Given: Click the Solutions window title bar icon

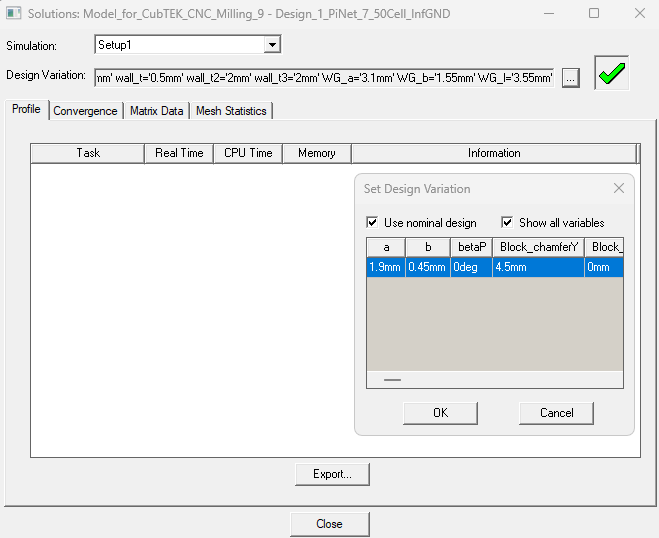Looking at the screenshot, I should [x=13, y=13].
